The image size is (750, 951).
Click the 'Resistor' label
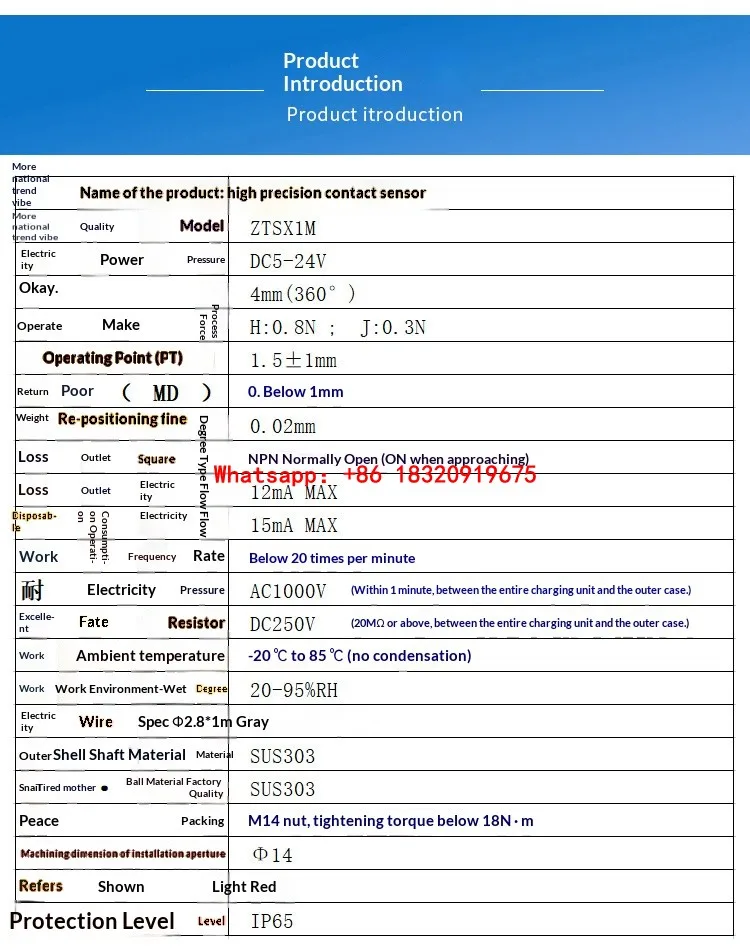196,623
